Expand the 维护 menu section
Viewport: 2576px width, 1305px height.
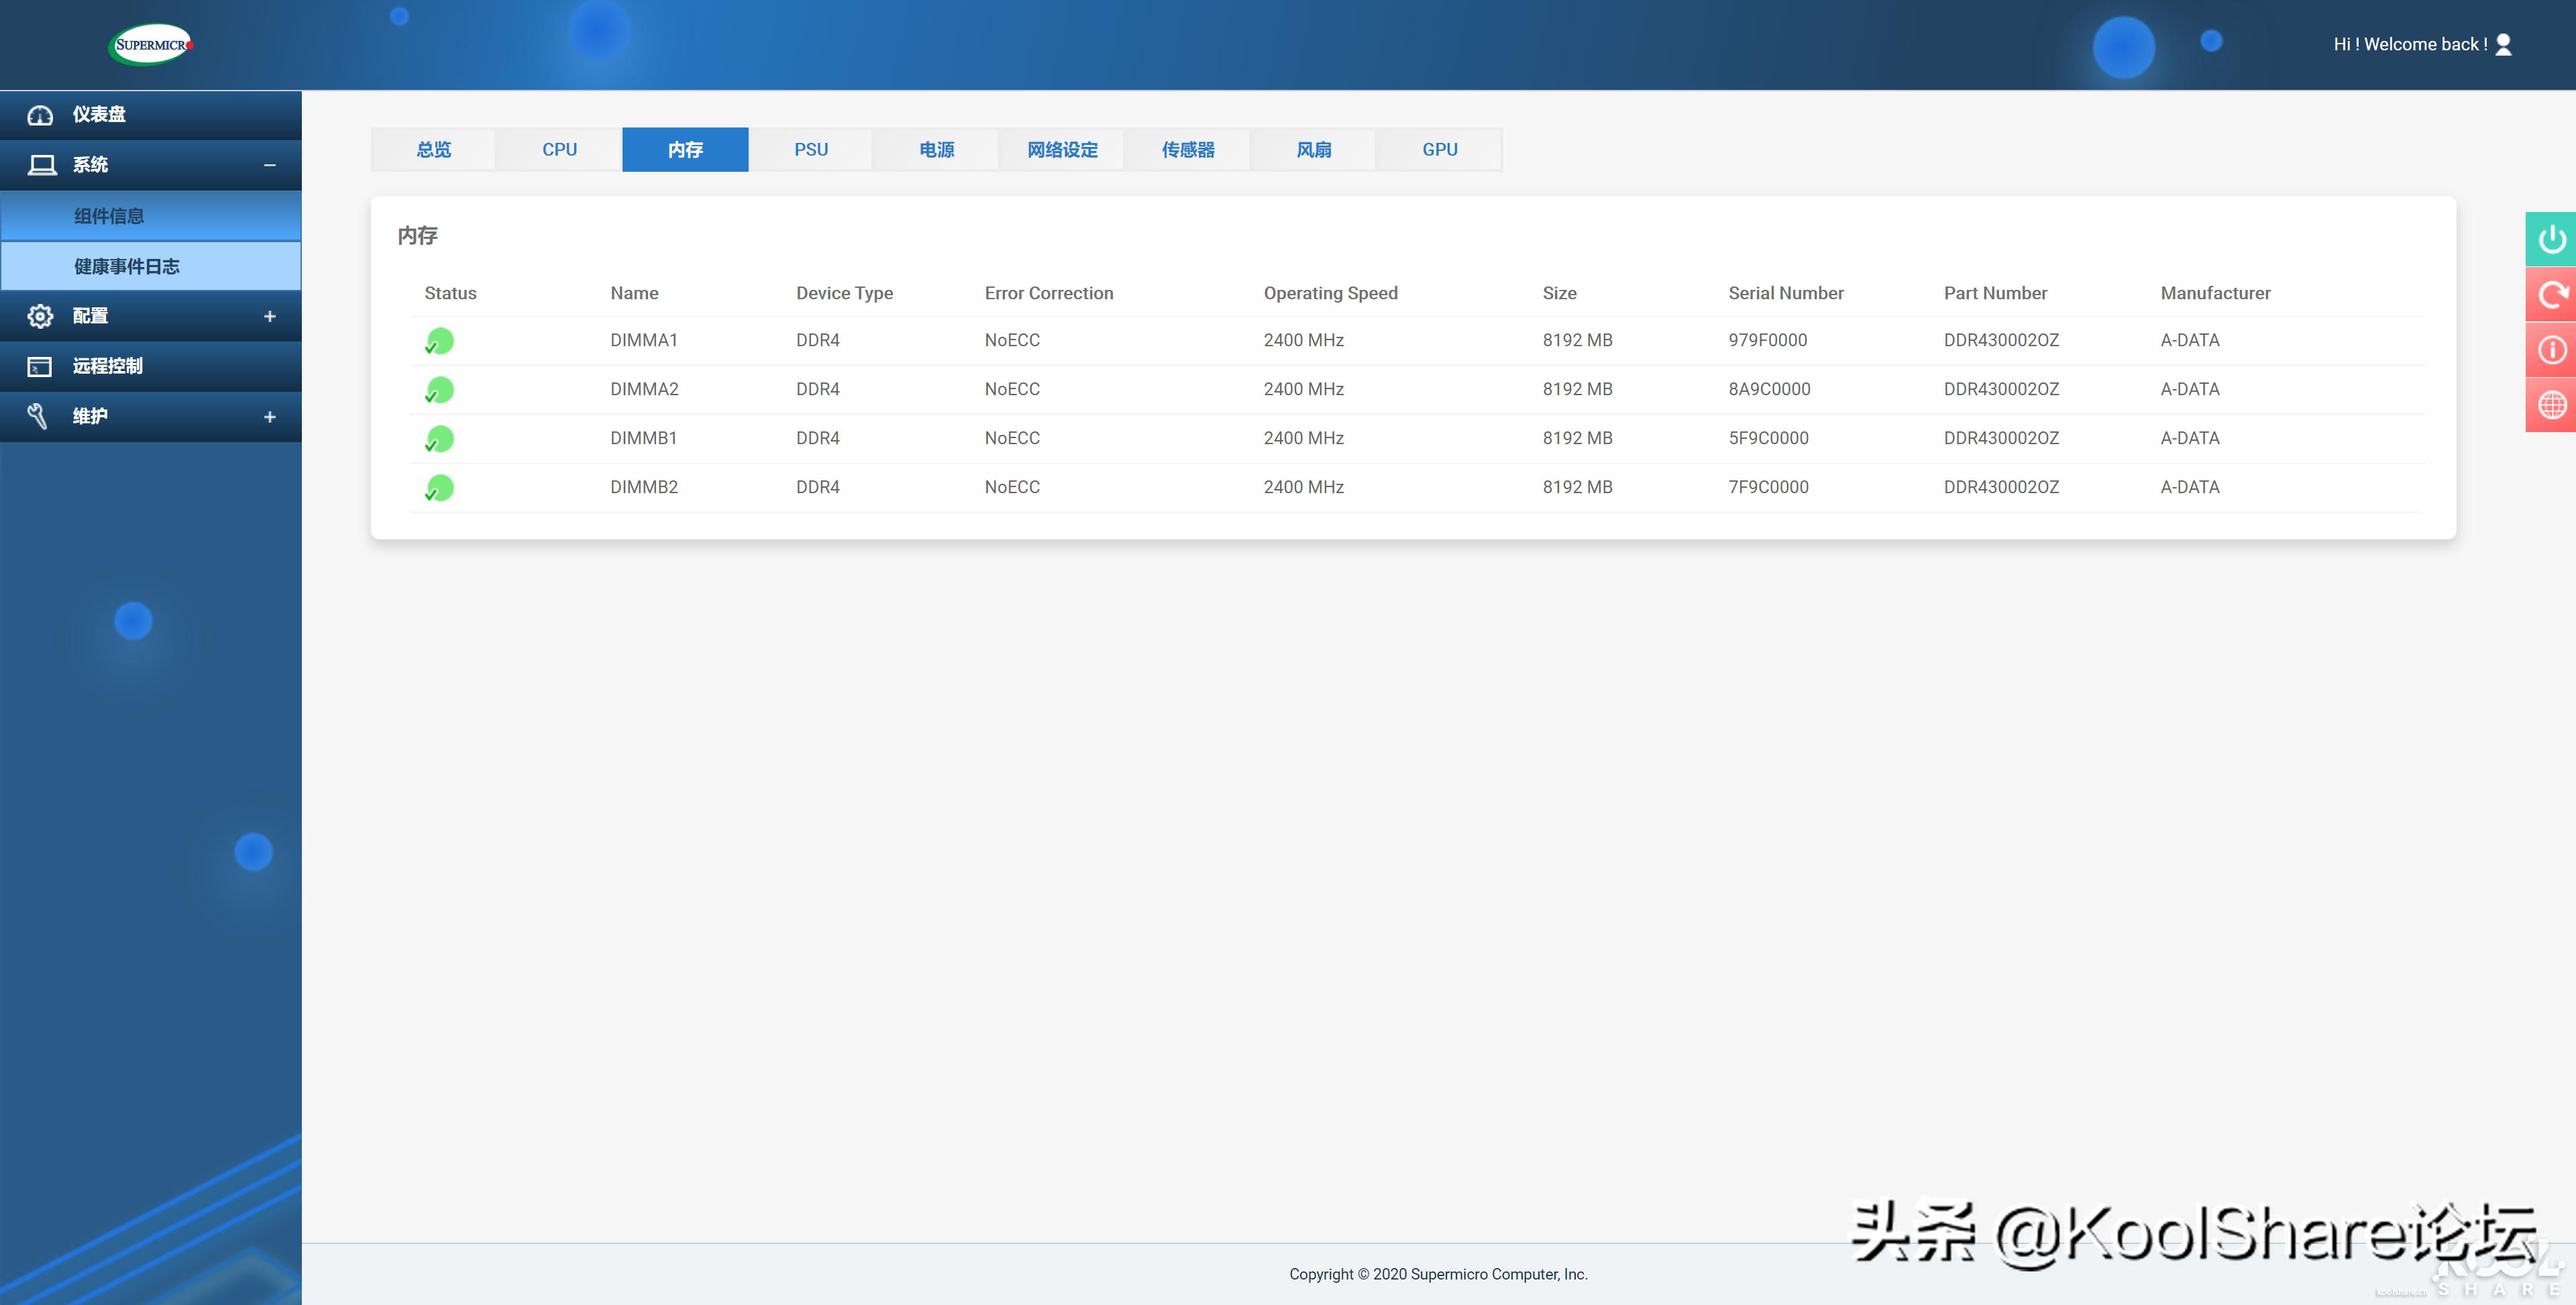click(269, 417)
